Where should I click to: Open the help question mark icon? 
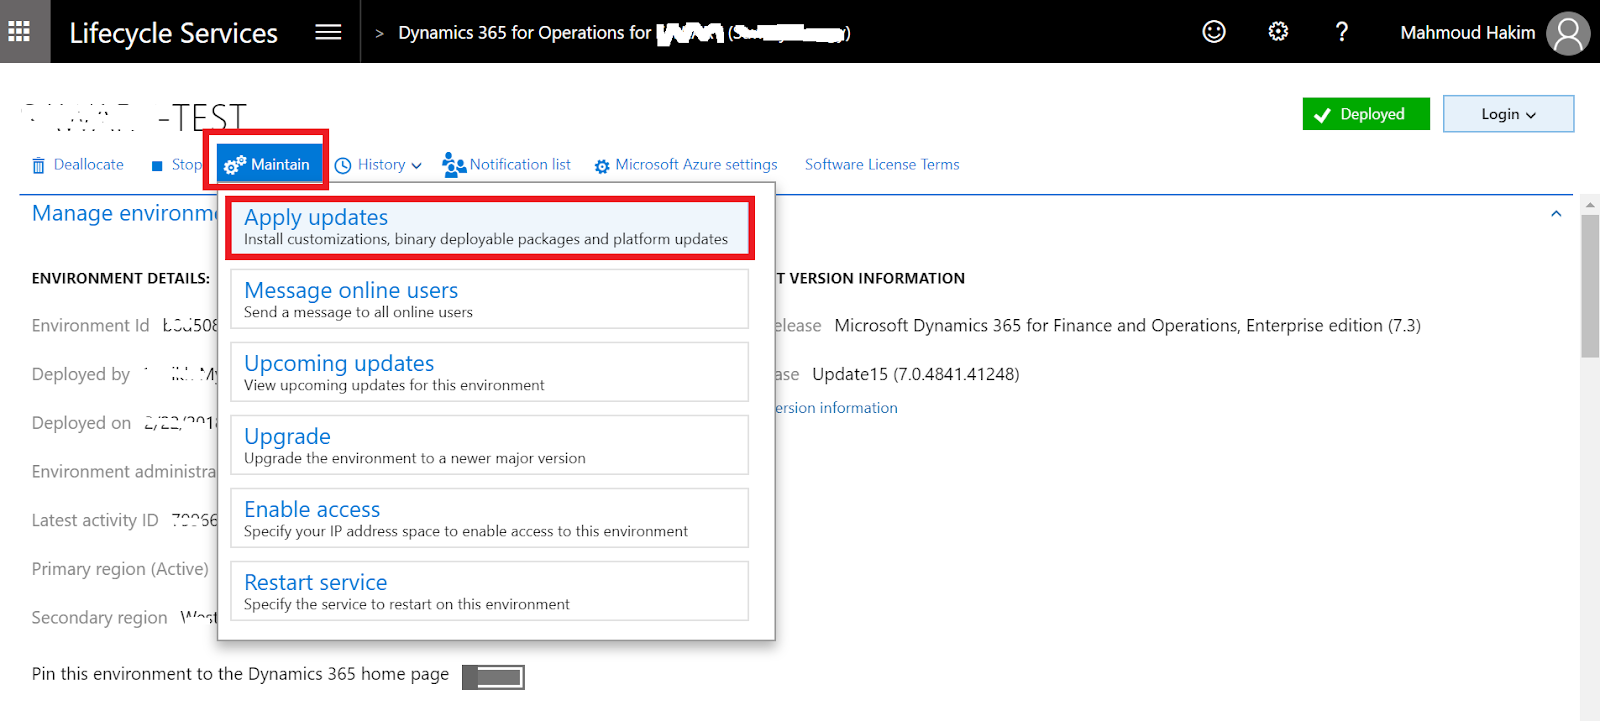click(x=1342, y=32)
